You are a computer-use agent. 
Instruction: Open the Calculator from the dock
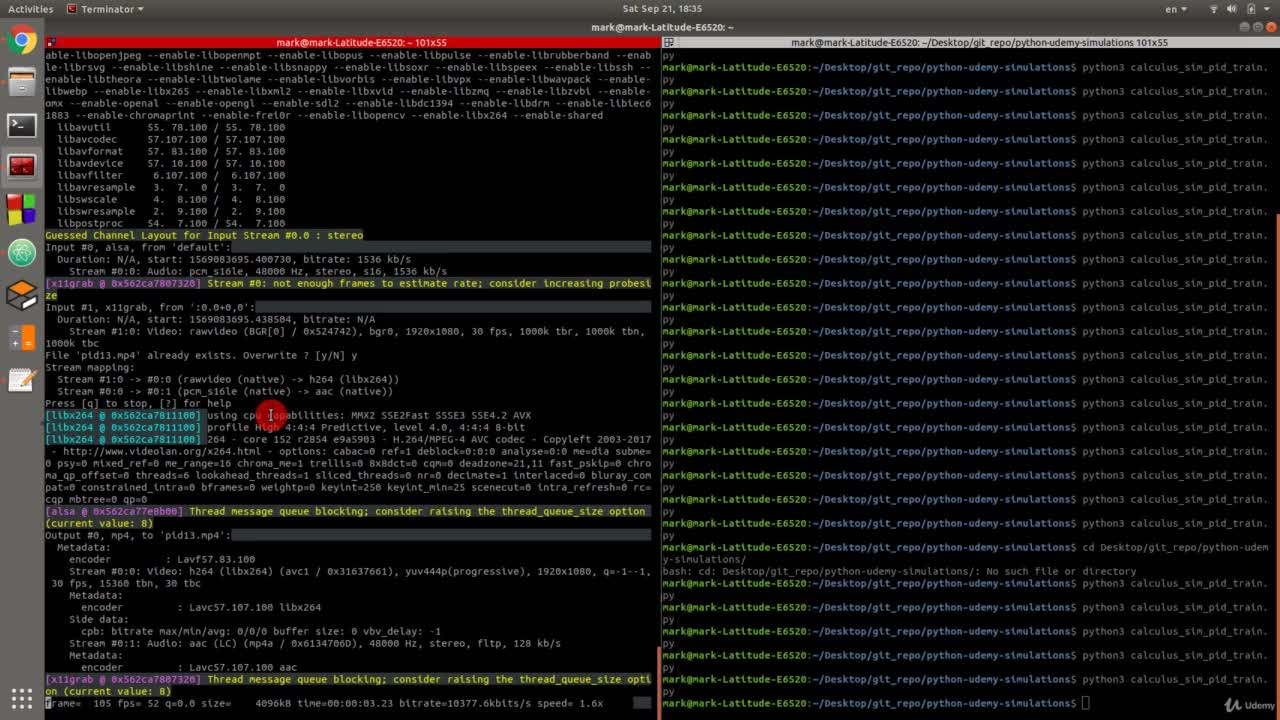[22, 337]
